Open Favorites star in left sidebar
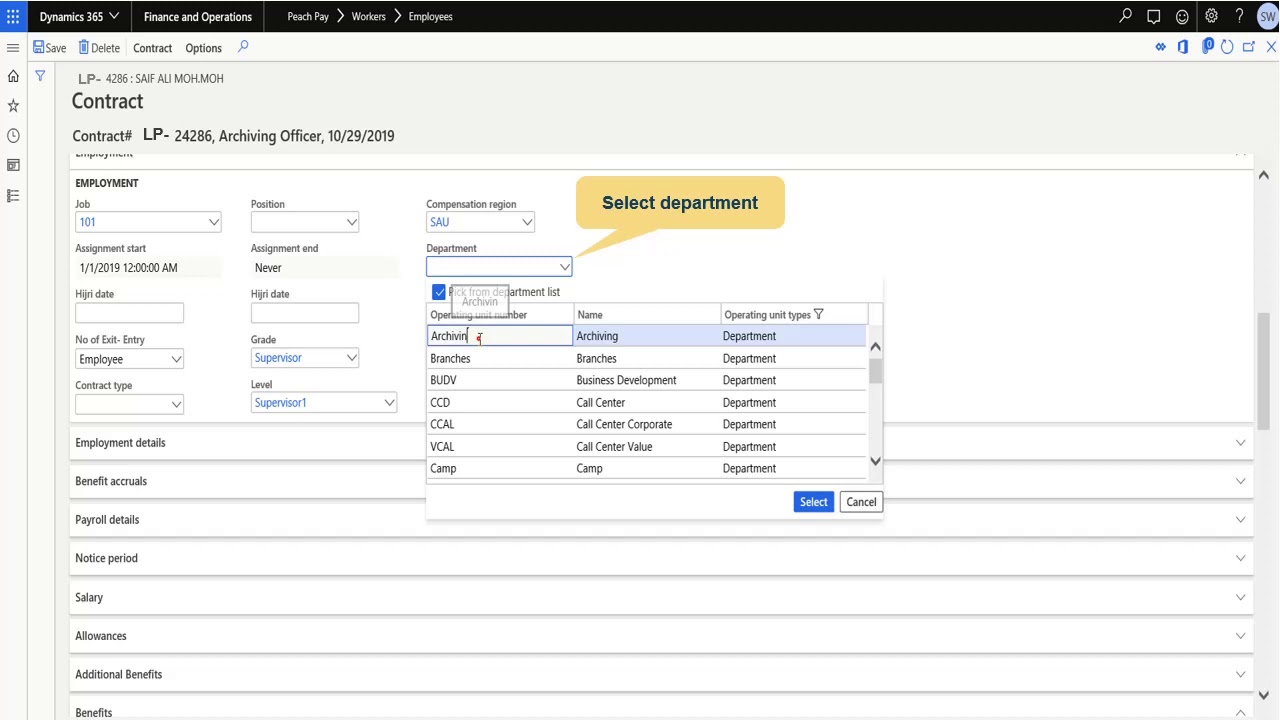This screenshot has height=720, width=1280. point(13,106)
